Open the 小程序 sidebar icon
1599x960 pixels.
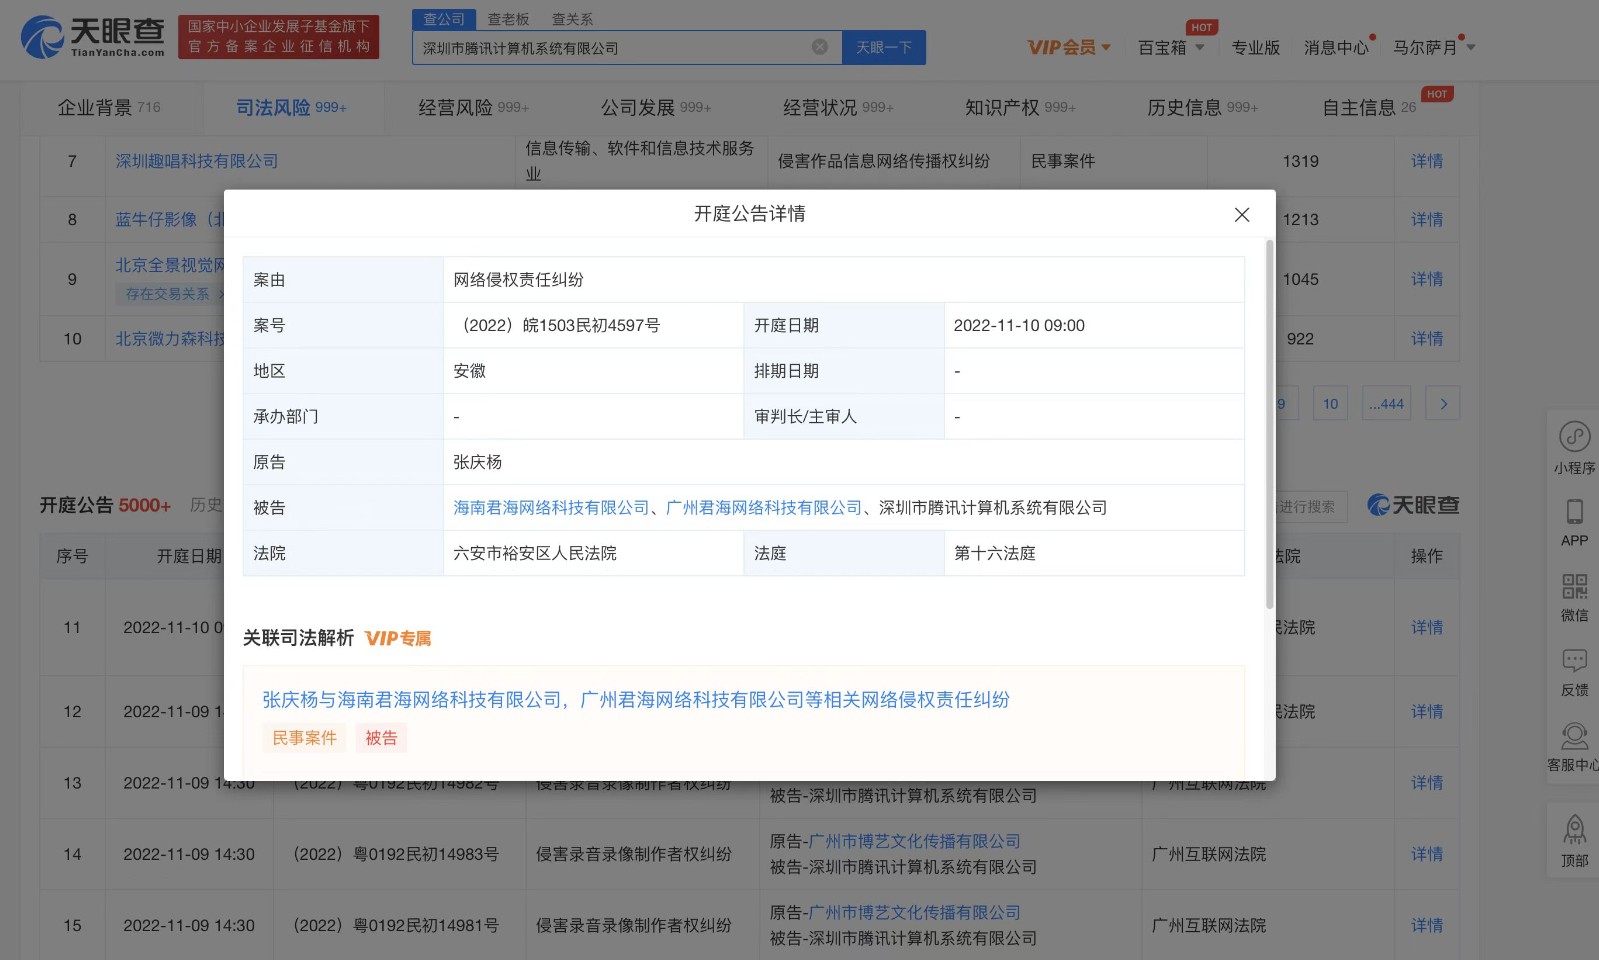(x=1574, y=447)
